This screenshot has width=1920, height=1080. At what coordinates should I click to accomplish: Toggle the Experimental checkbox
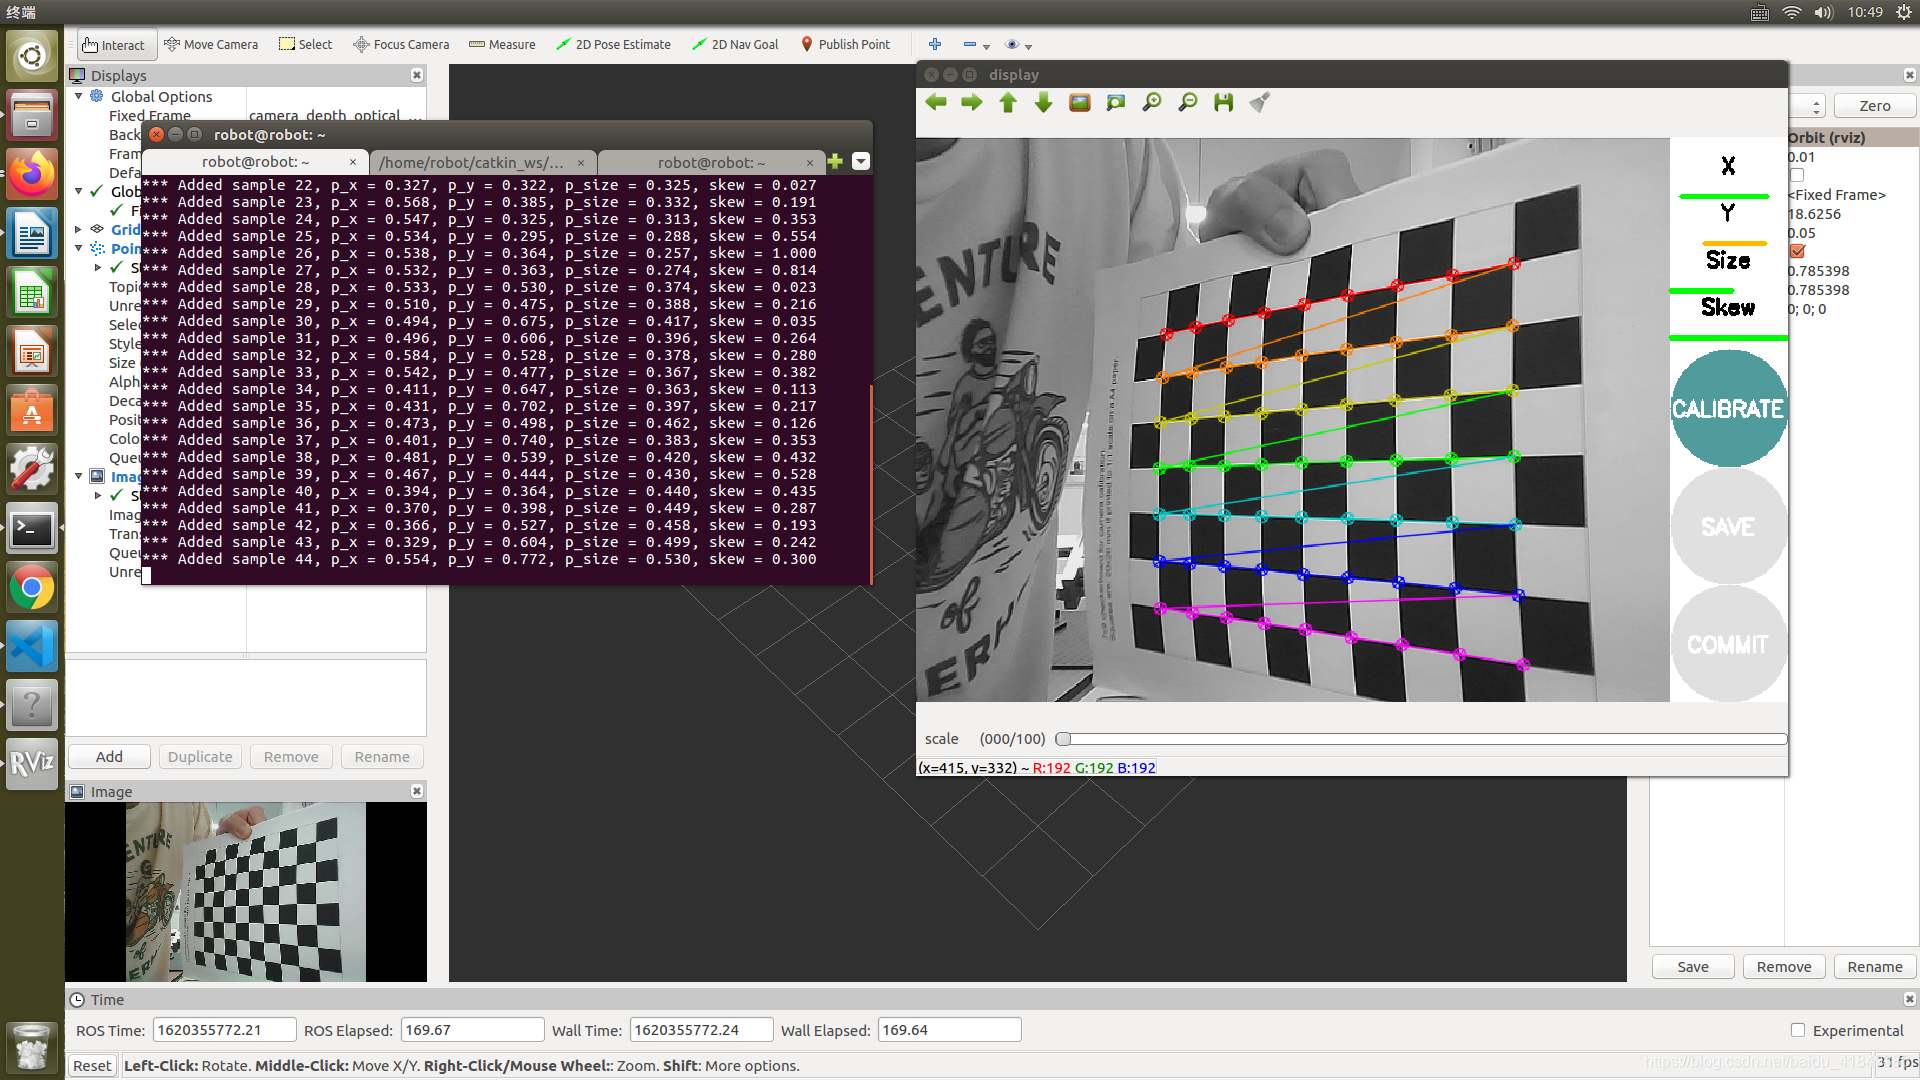click(x=1798, y=1030)
